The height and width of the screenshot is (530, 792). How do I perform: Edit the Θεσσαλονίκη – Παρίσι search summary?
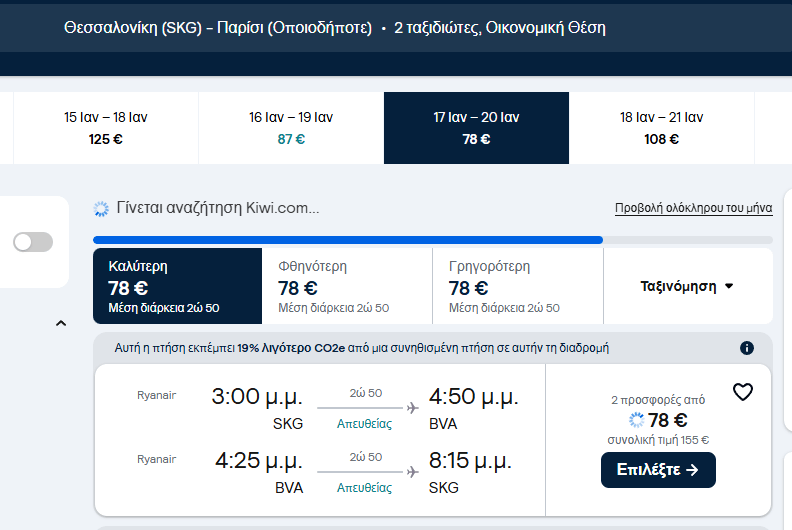(334, 28)
